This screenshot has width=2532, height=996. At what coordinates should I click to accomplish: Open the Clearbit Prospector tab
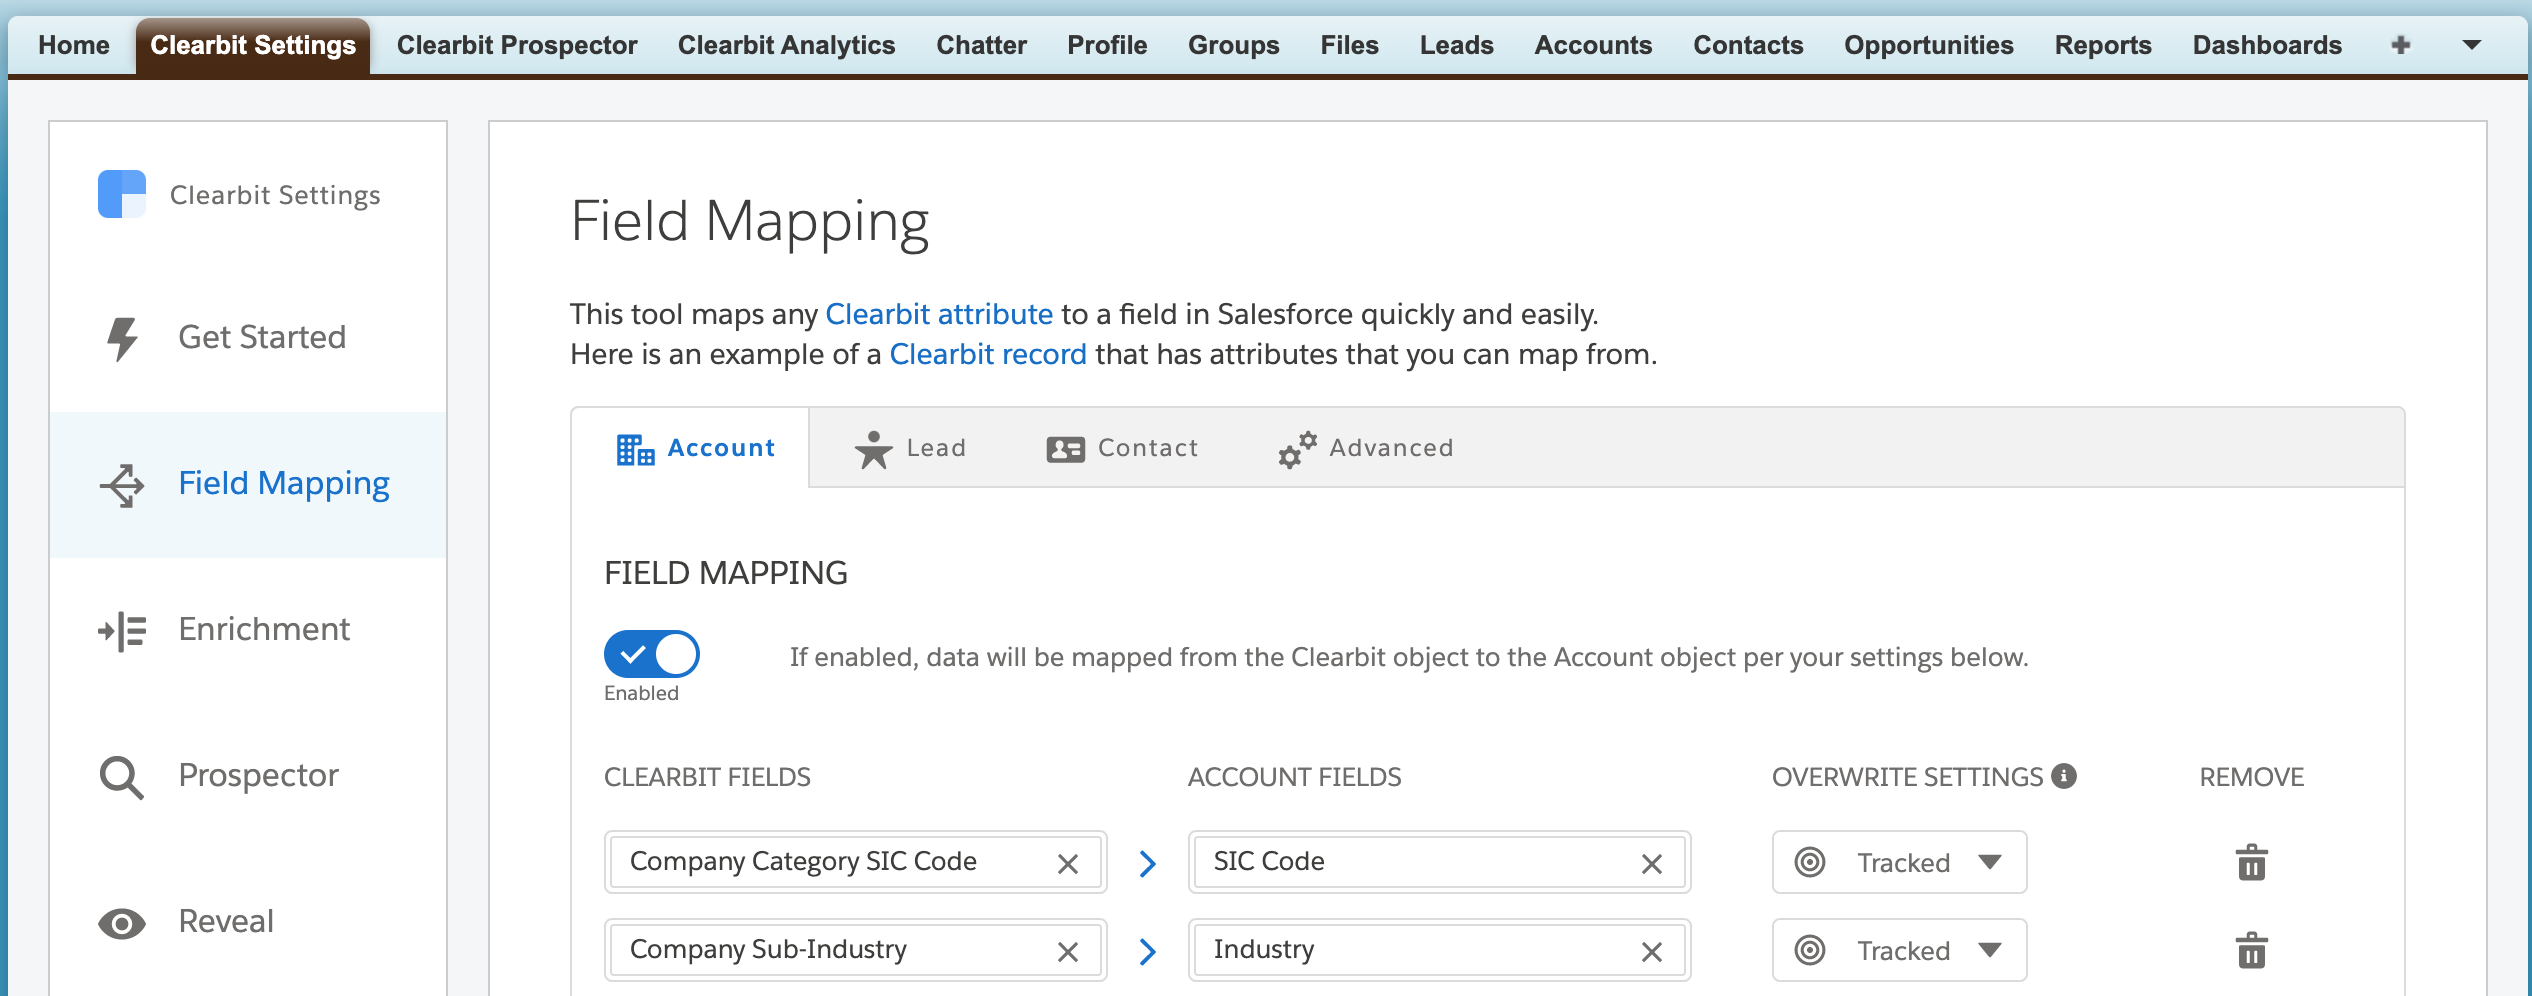tap(517, 45)
